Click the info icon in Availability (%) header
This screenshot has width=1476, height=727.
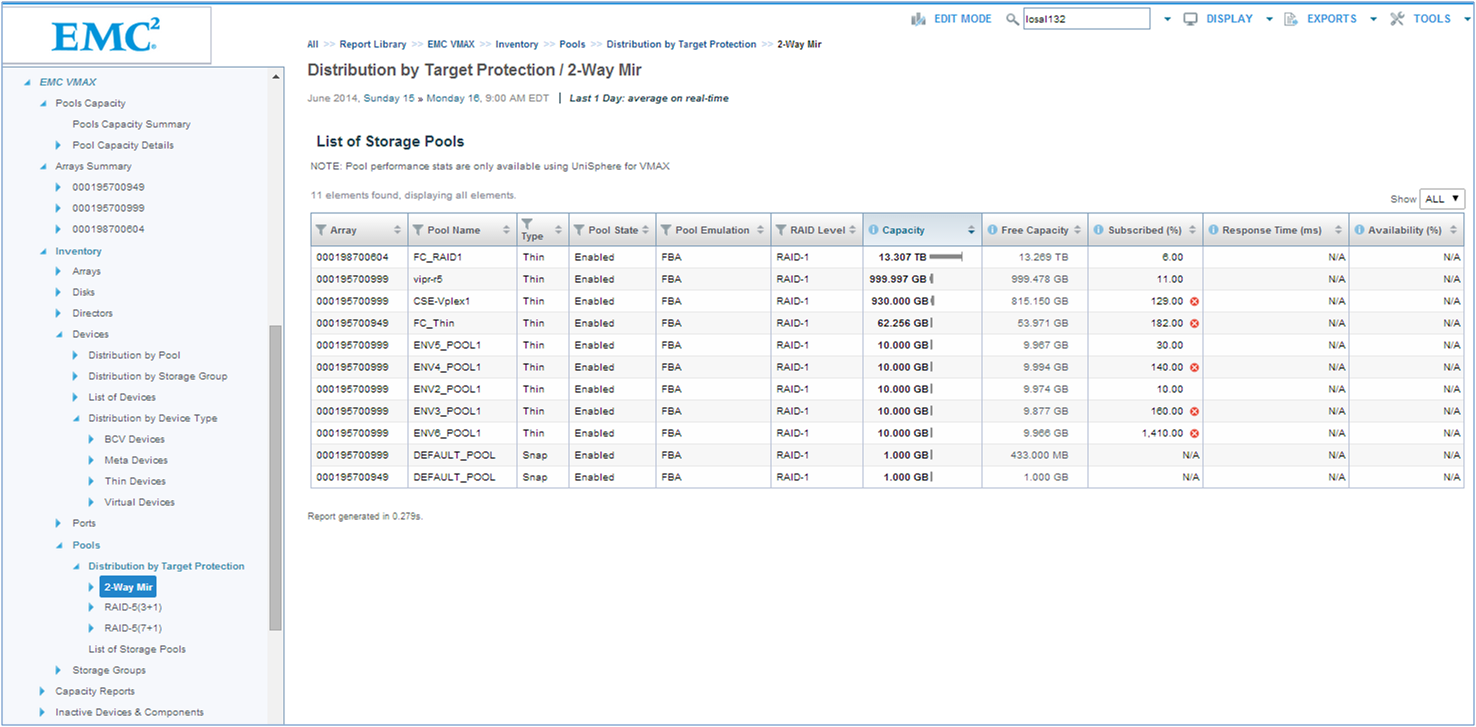pyautogui.click(x=1359, y=230)
